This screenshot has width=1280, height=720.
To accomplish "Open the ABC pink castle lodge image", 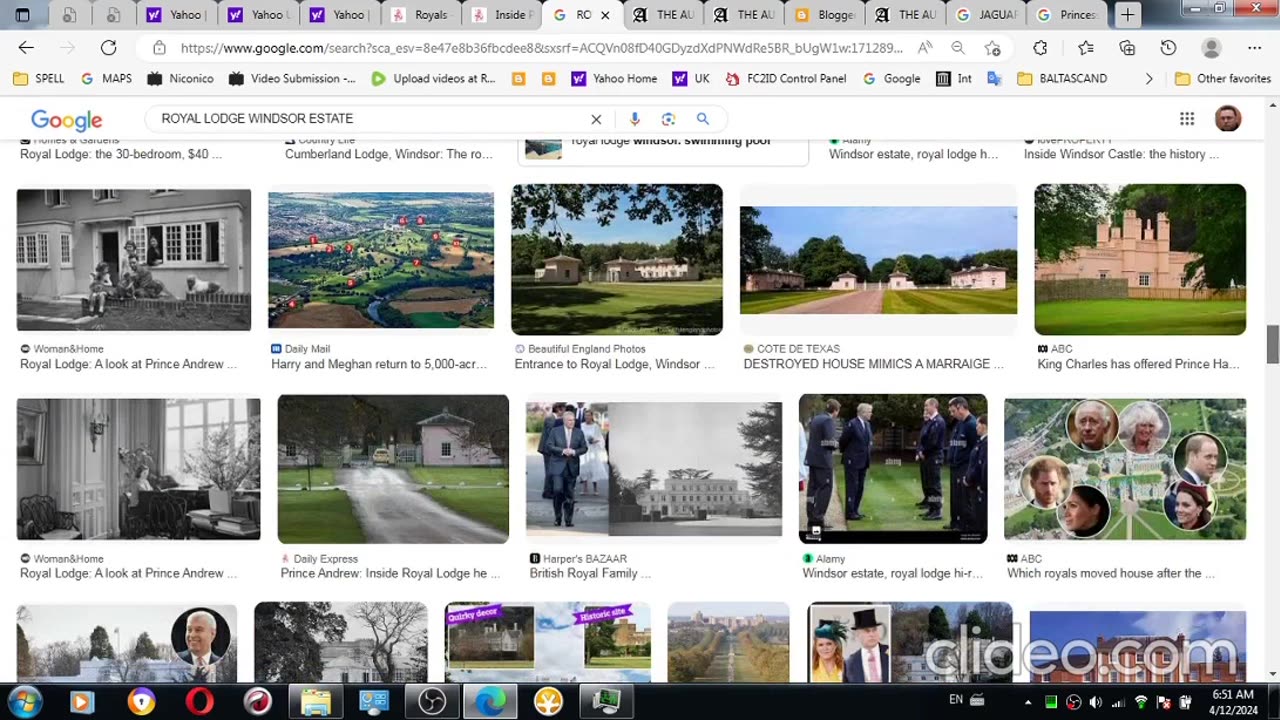I will 1140,259.
